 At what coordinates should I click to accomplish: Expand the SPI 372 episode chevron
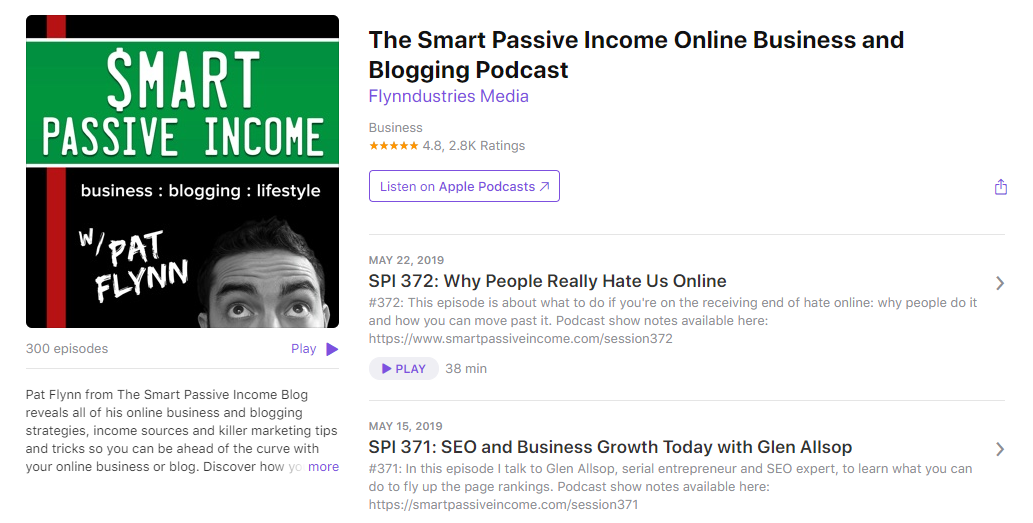tap(1000, 283)
